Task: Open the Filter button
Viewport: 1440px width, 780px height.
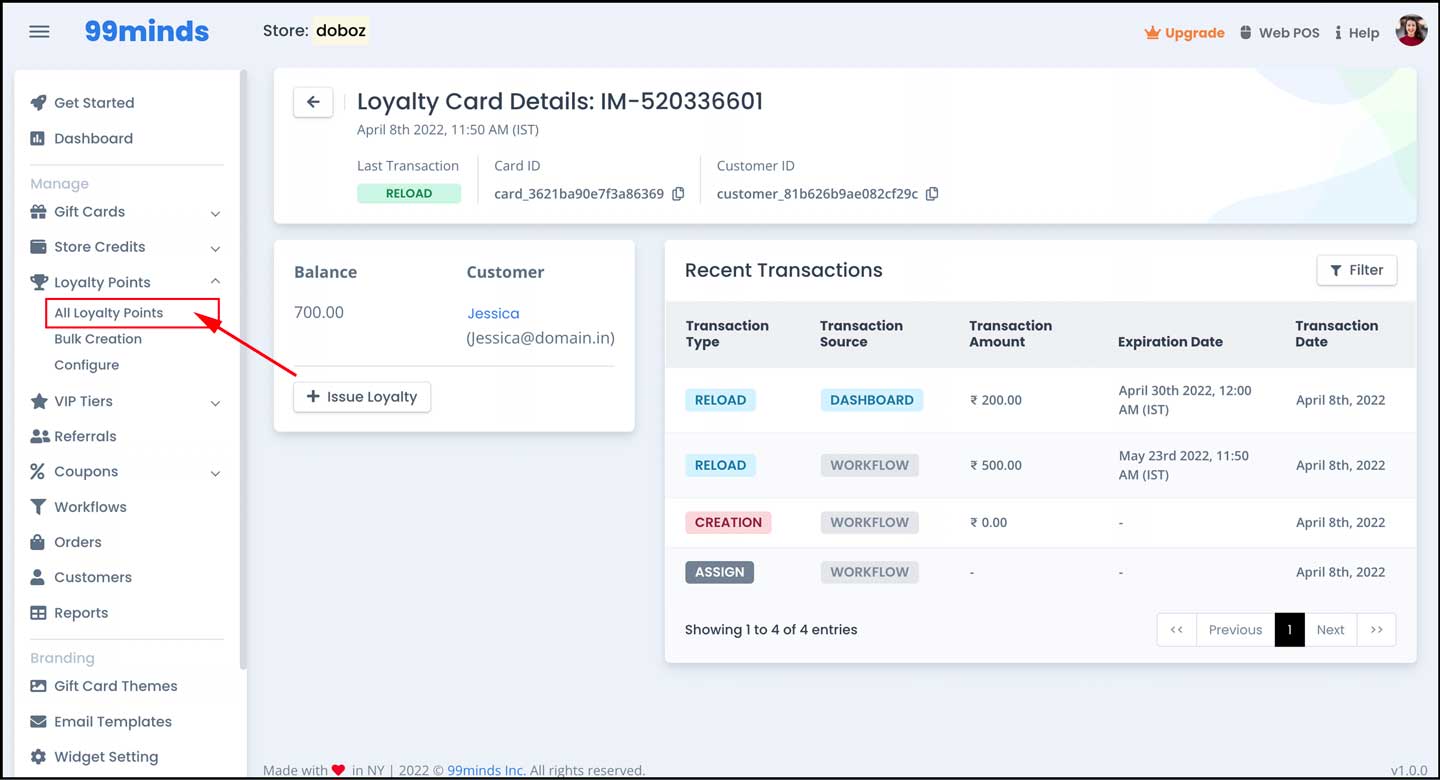Action: coord(1356,270)
